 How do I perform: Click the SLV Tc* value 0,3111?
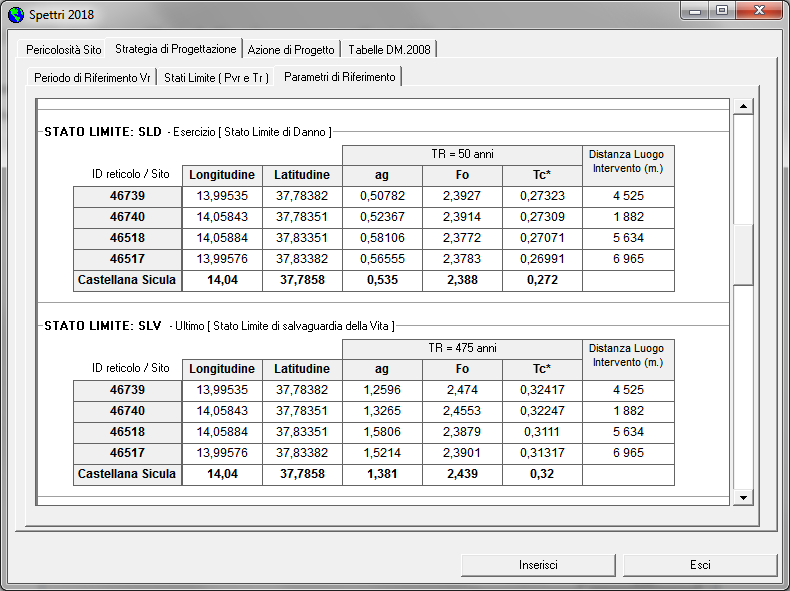(542, 432)
